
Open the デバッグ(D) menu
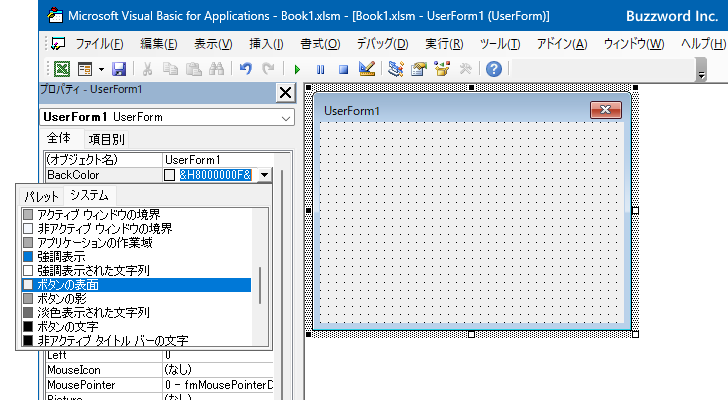[x=383, y=44]
